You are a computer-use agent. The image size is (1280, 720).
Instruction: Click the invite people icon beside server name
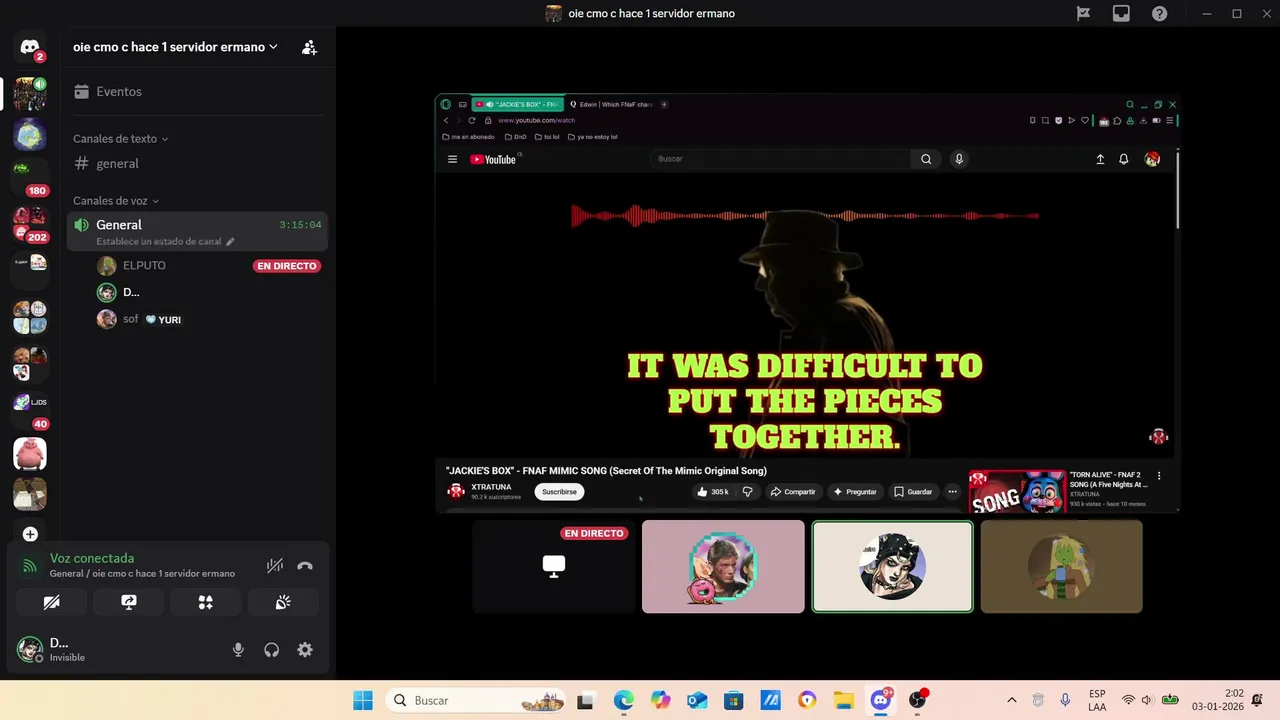click(x=309, y=47)
